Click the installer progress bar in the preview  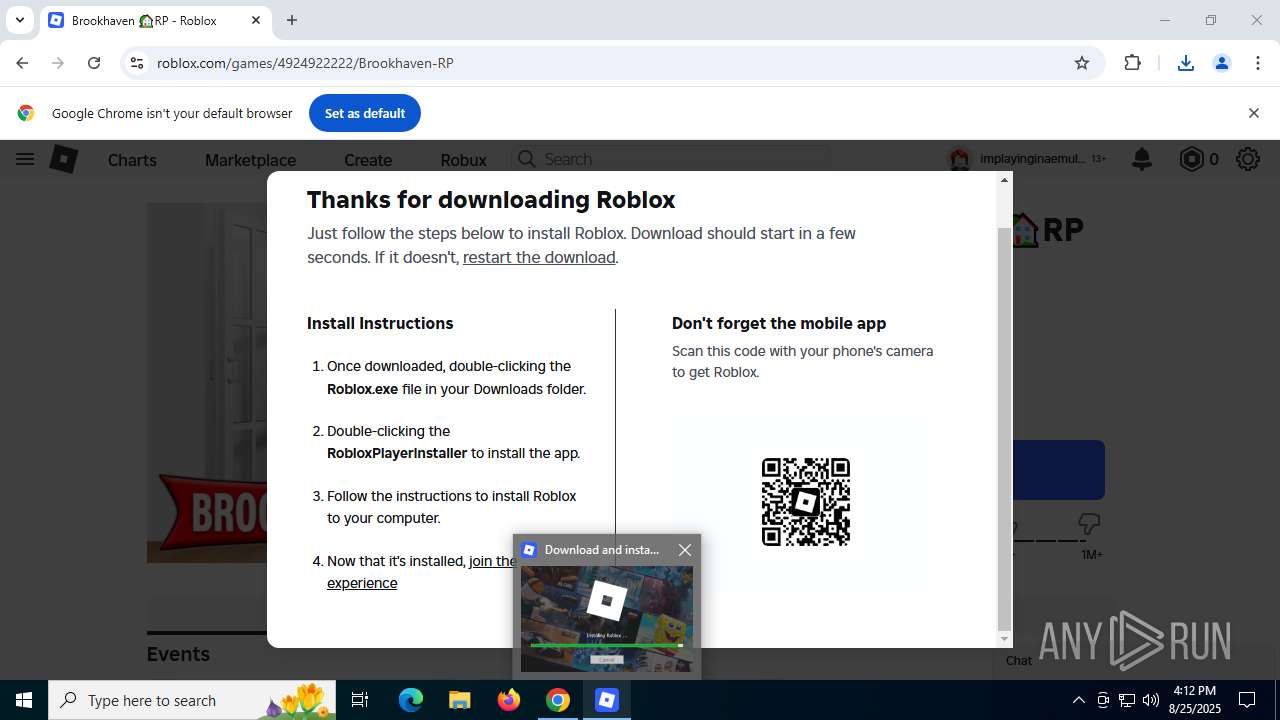pos(606,646)
